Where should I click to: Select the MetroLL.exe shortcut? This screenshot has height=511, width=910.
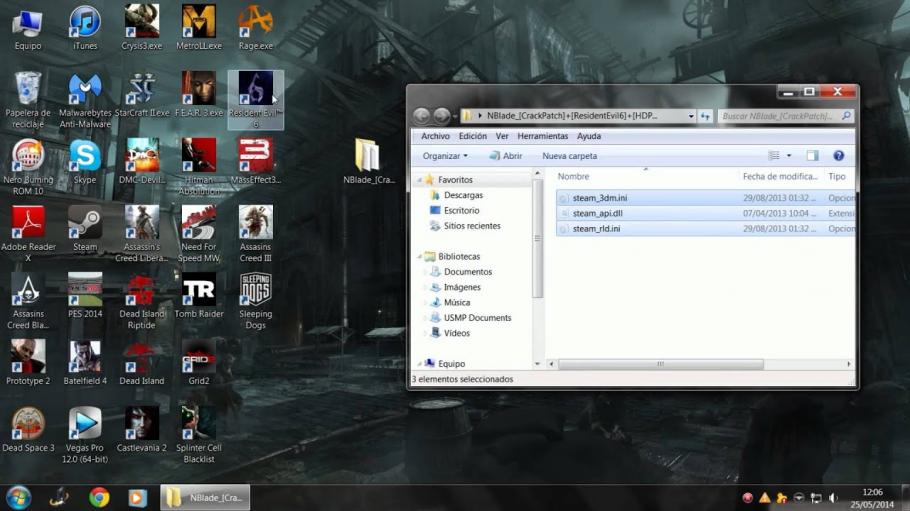pos(198,27)
